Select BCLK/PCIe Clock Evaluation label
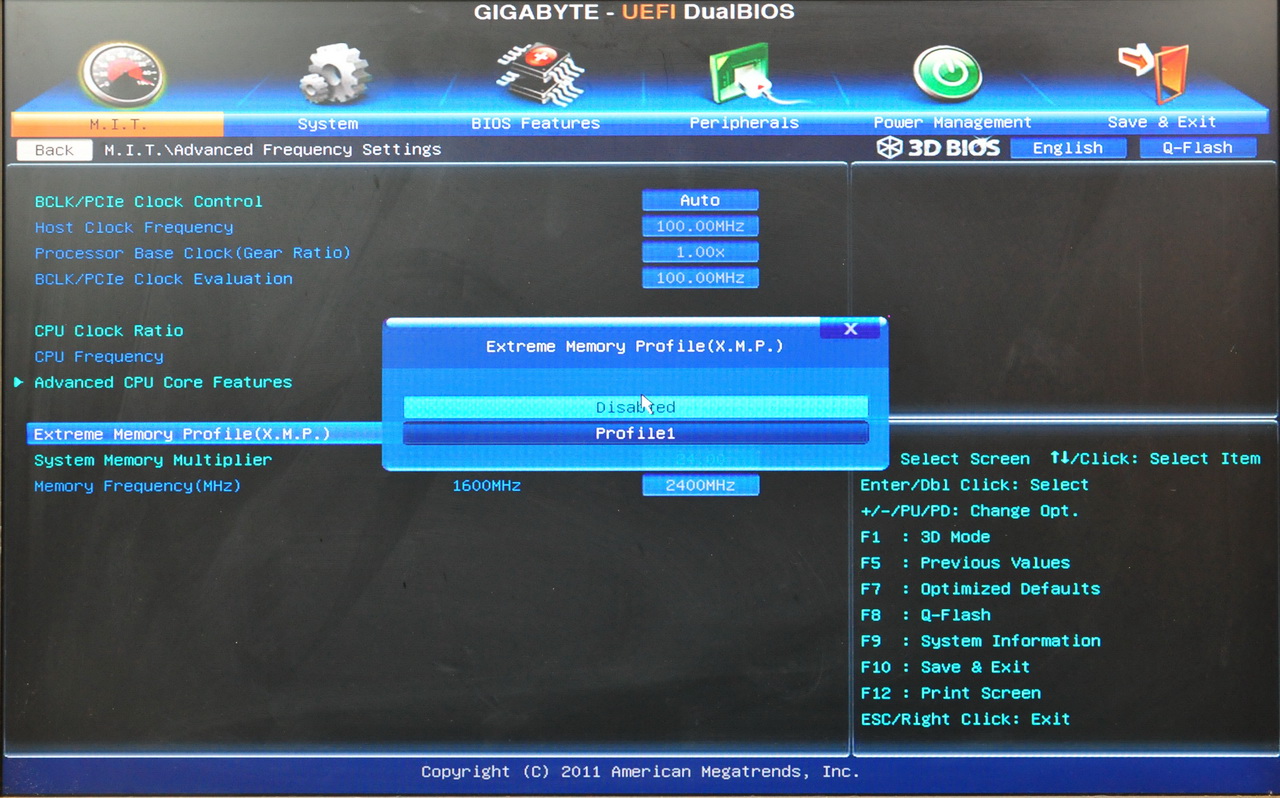The width and height of the screenshot is (1280, 798). click(x=164, y=279)
